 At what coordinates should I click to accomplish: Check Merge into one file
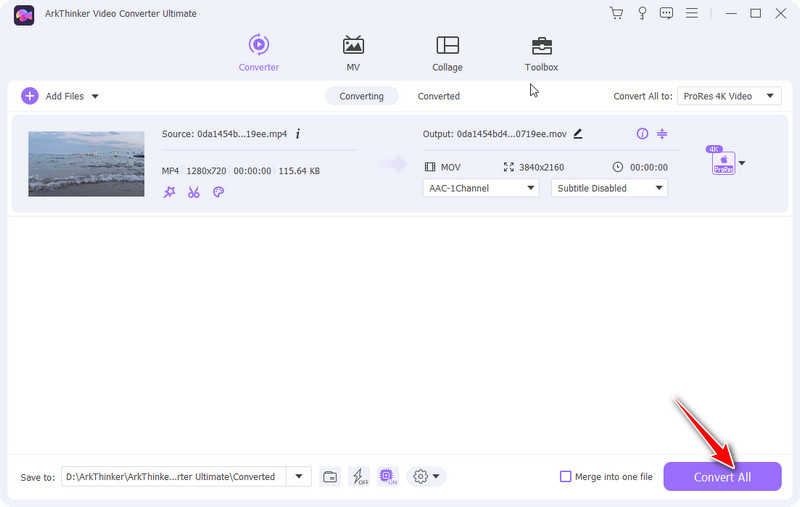(565, 476)
